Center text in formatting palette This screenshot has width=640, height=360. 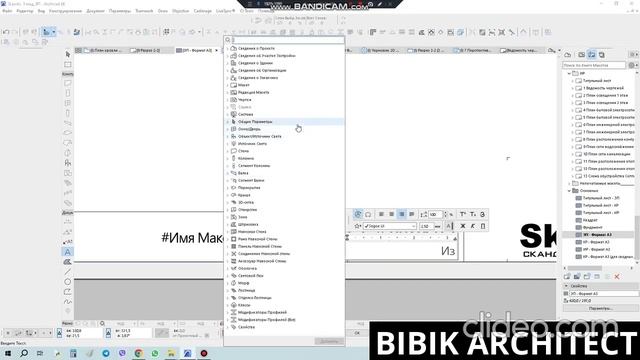[x=391, y=214]
